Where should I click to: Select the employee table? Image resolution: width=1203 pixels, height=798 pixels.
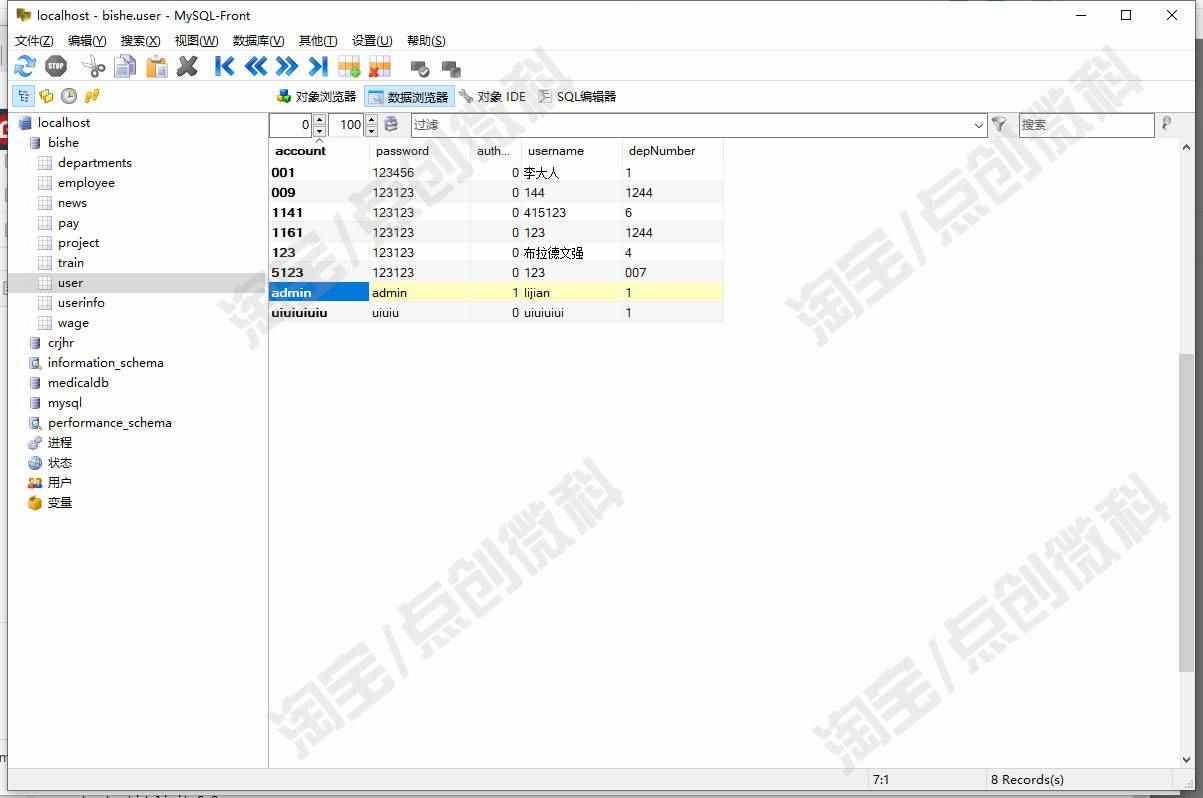click(86, 183)
